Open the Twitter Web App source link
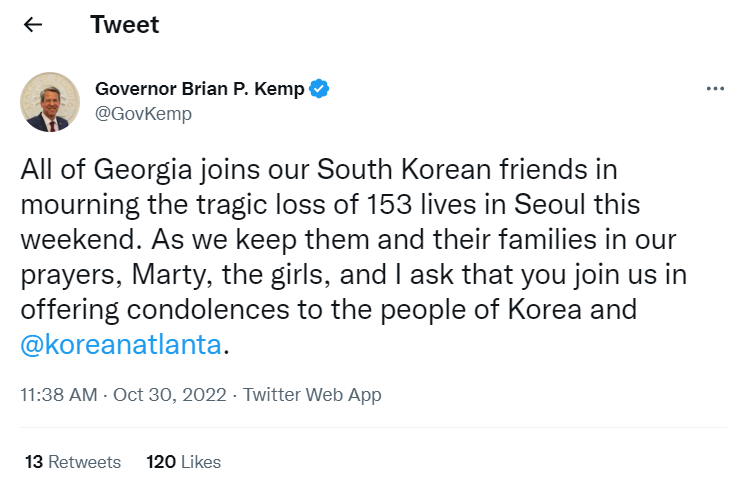The height and width of the screenshot is (480, 747). coord(312,394)
